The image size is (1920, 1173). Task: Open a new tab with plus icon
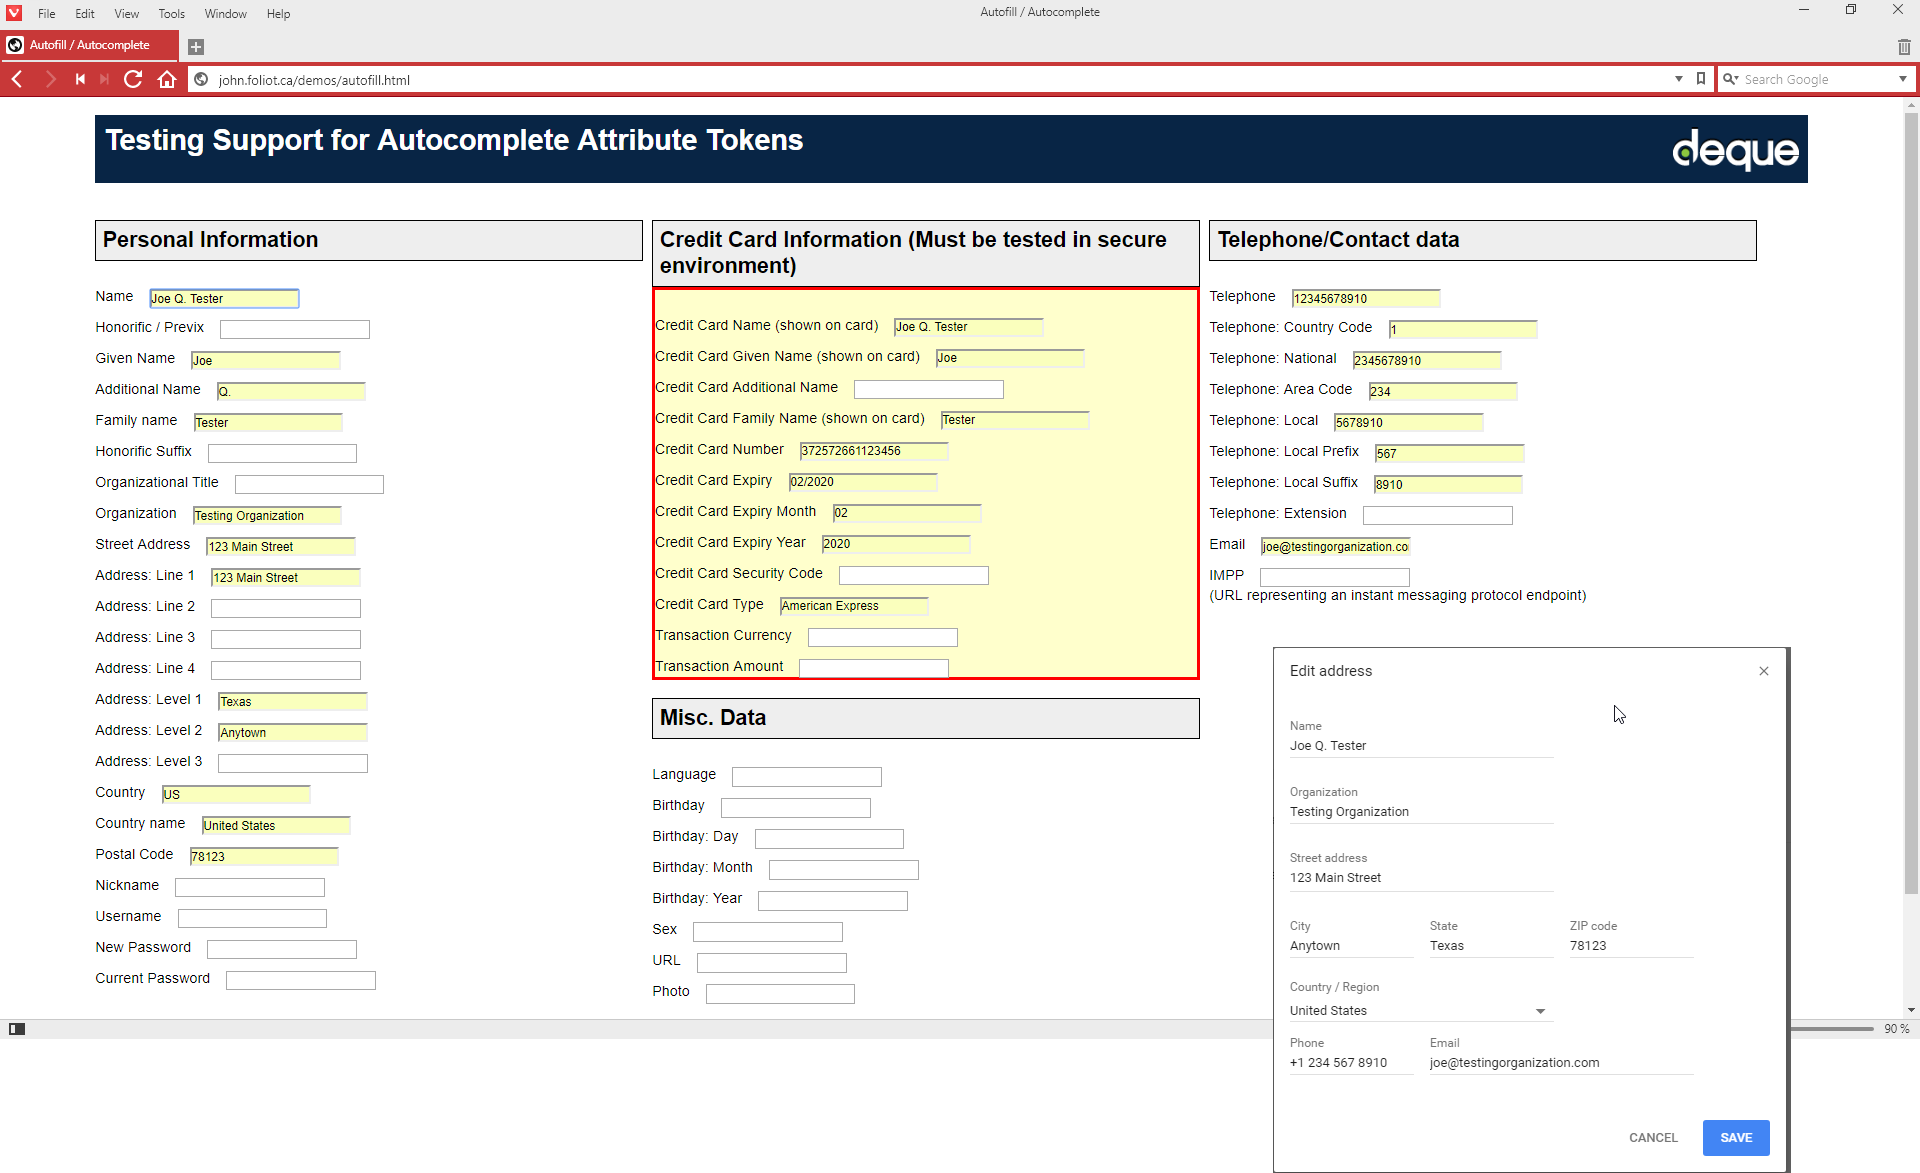(x=196, y=46)
